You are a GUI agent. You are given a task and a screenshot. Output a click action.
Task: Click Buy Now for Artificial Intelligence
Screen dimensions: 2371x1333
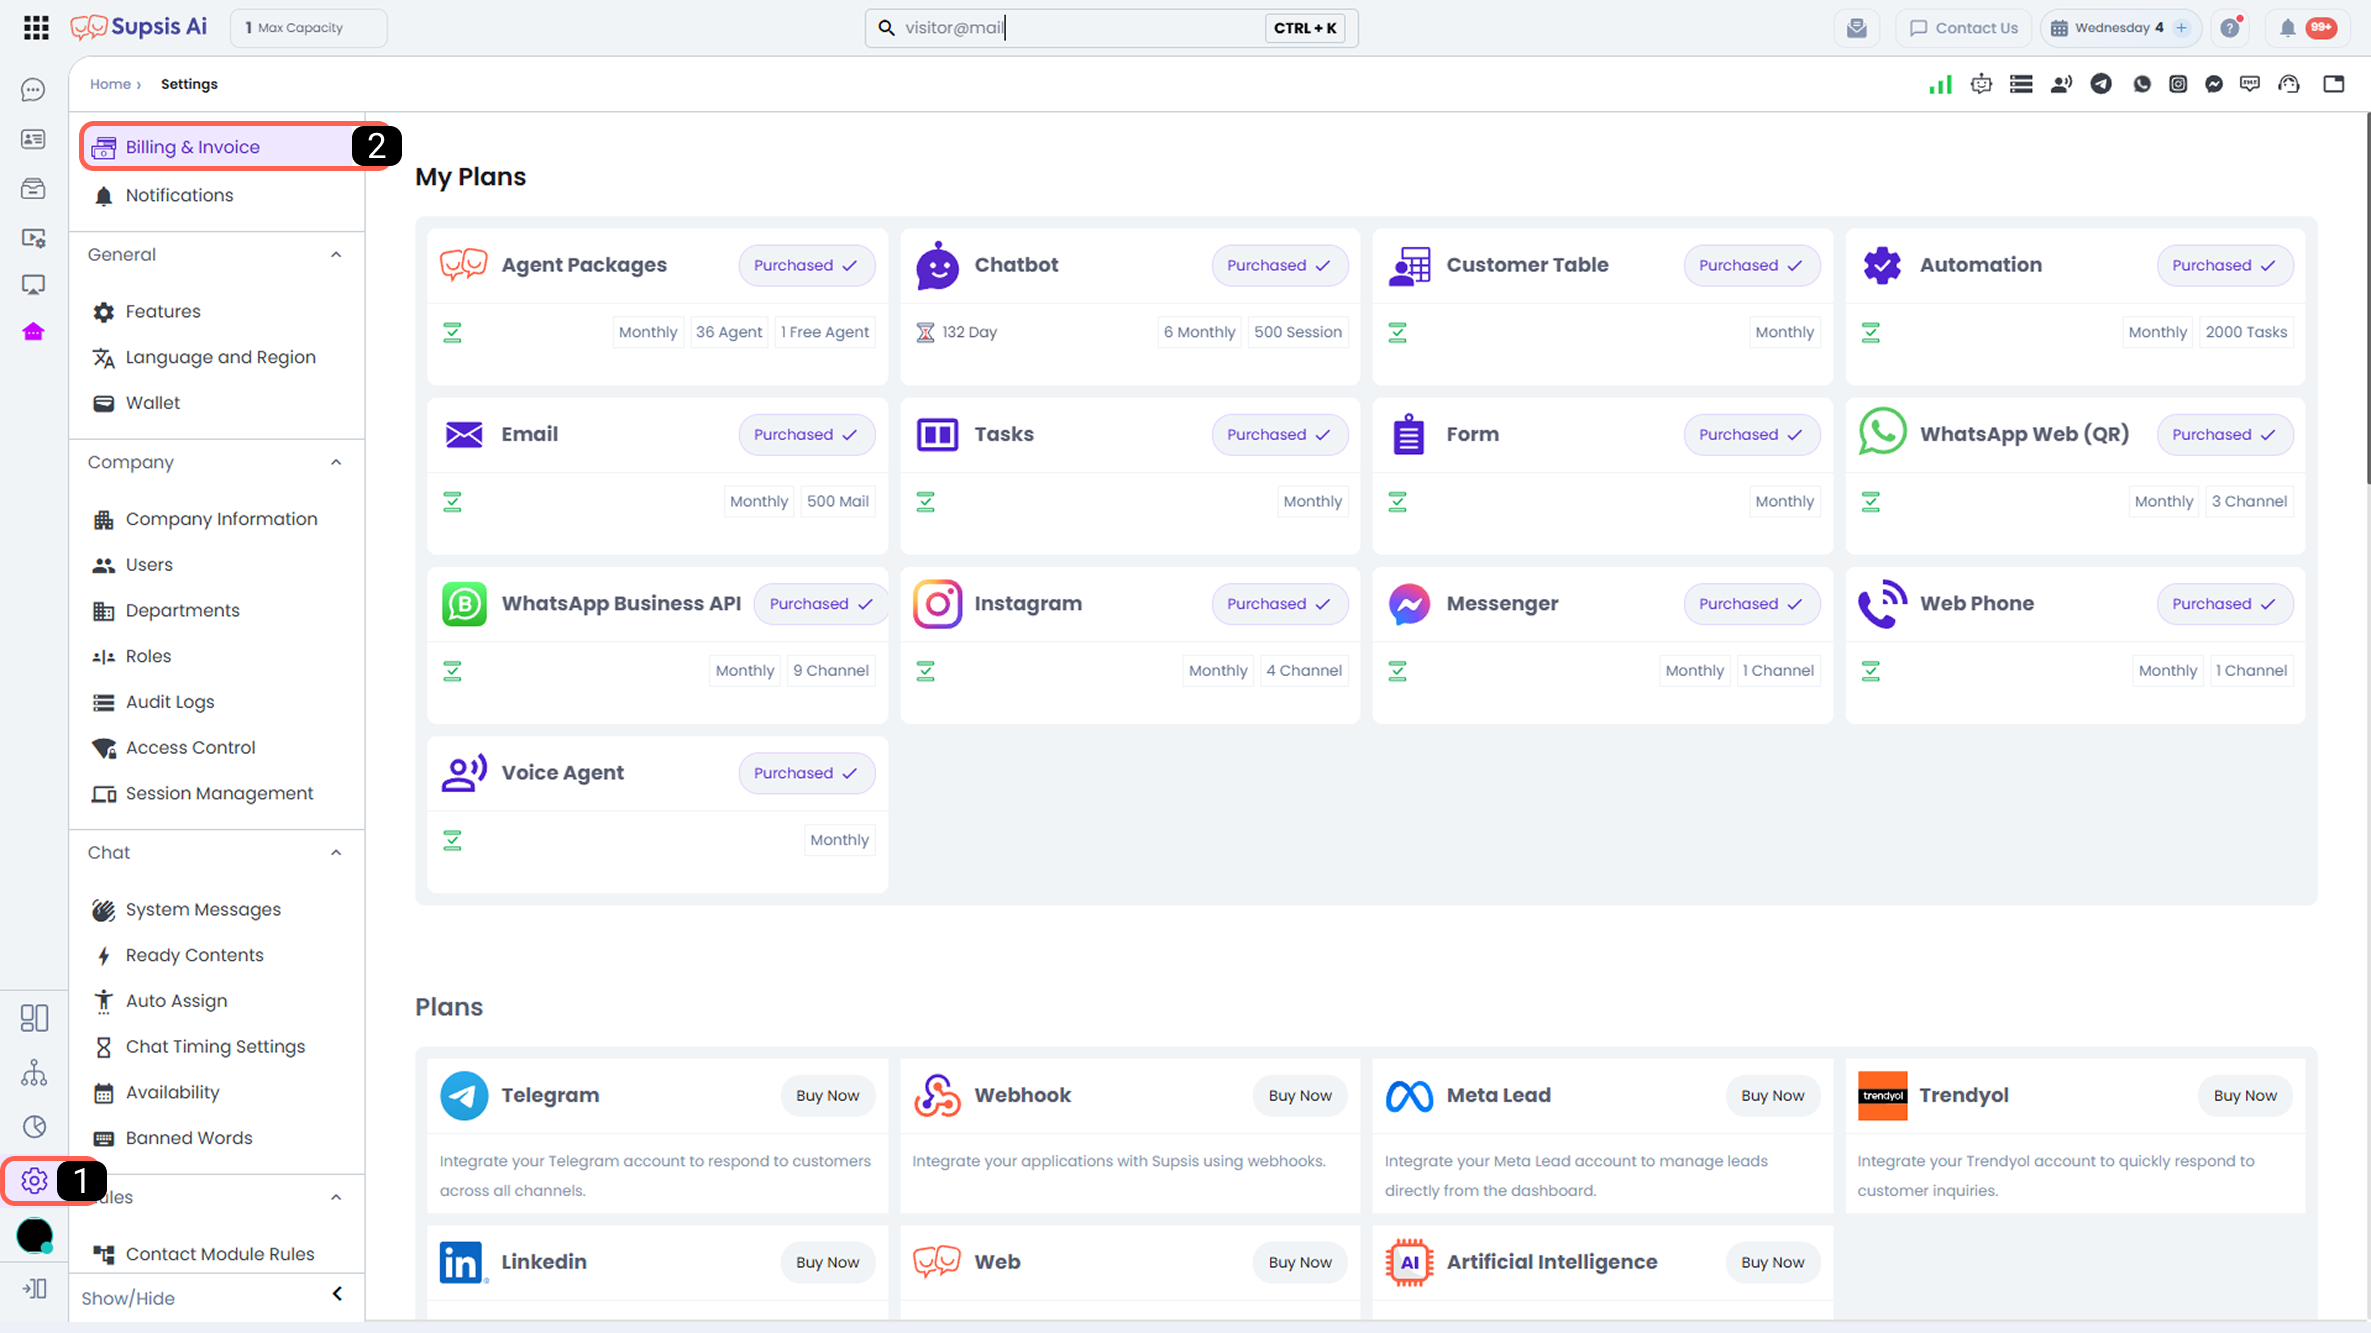coord(1772,1263)
